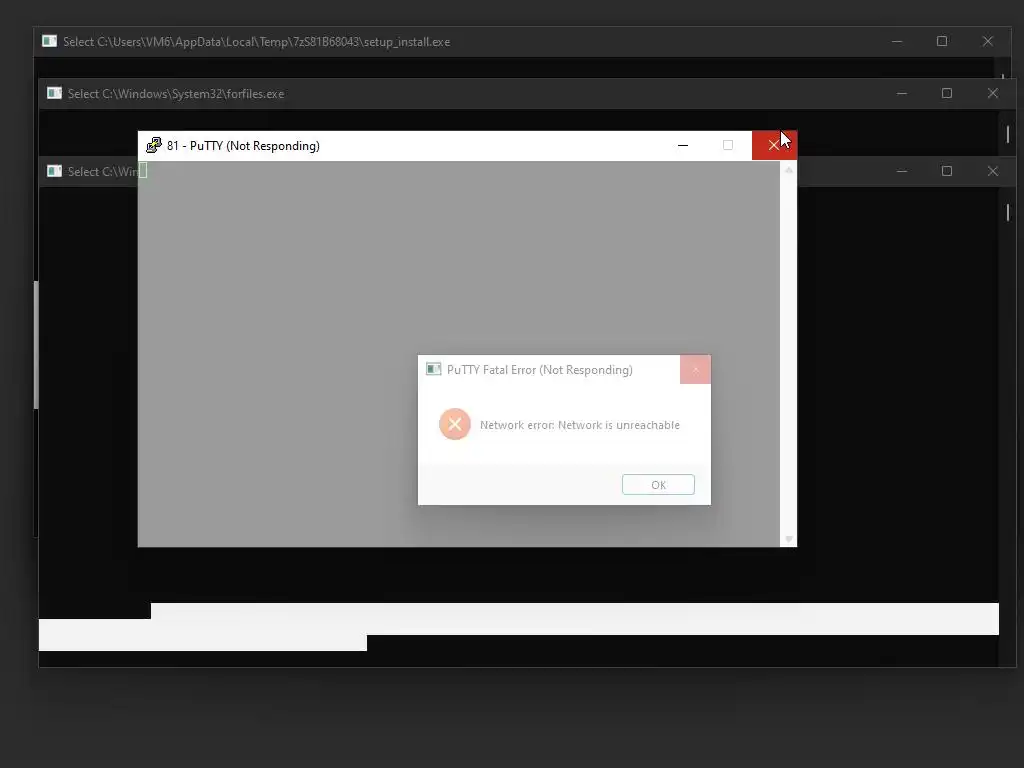Viewport: 1024px width, 768px height.
Task: Minimize the 81 - PuTTY window
Action: click(x=683, y=145)
